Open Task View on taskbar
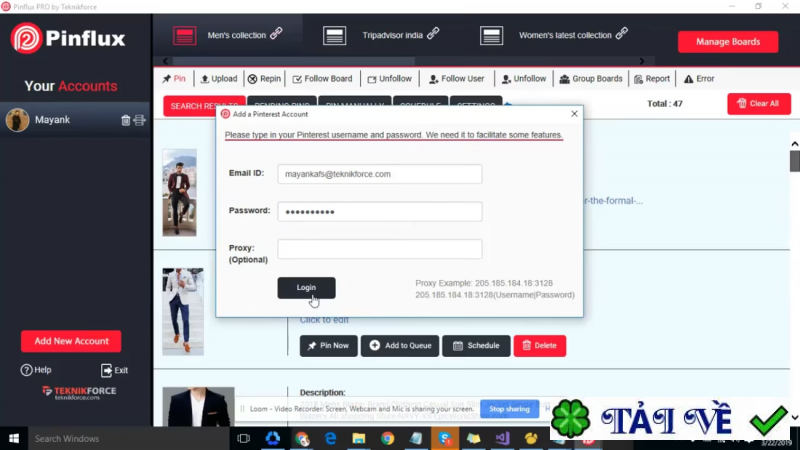The width and height of the screenshot is (800, 450). click(x=243, y=438)
